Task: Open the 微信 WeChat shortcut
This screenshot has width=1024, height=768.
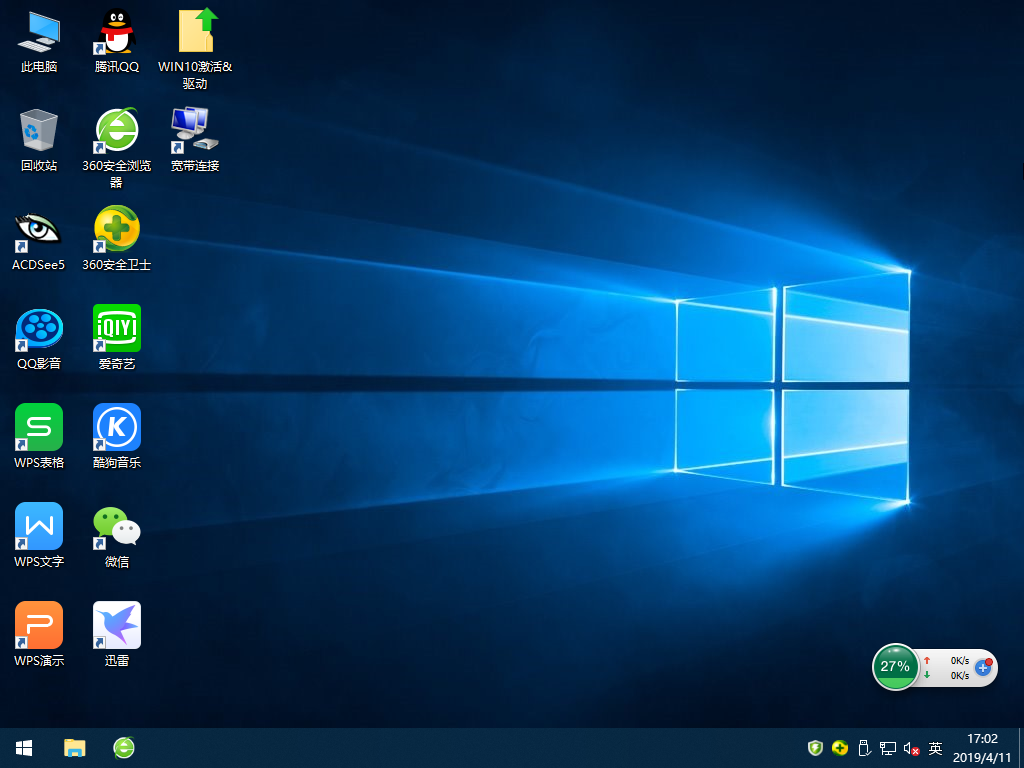Action: click(117, 527)
